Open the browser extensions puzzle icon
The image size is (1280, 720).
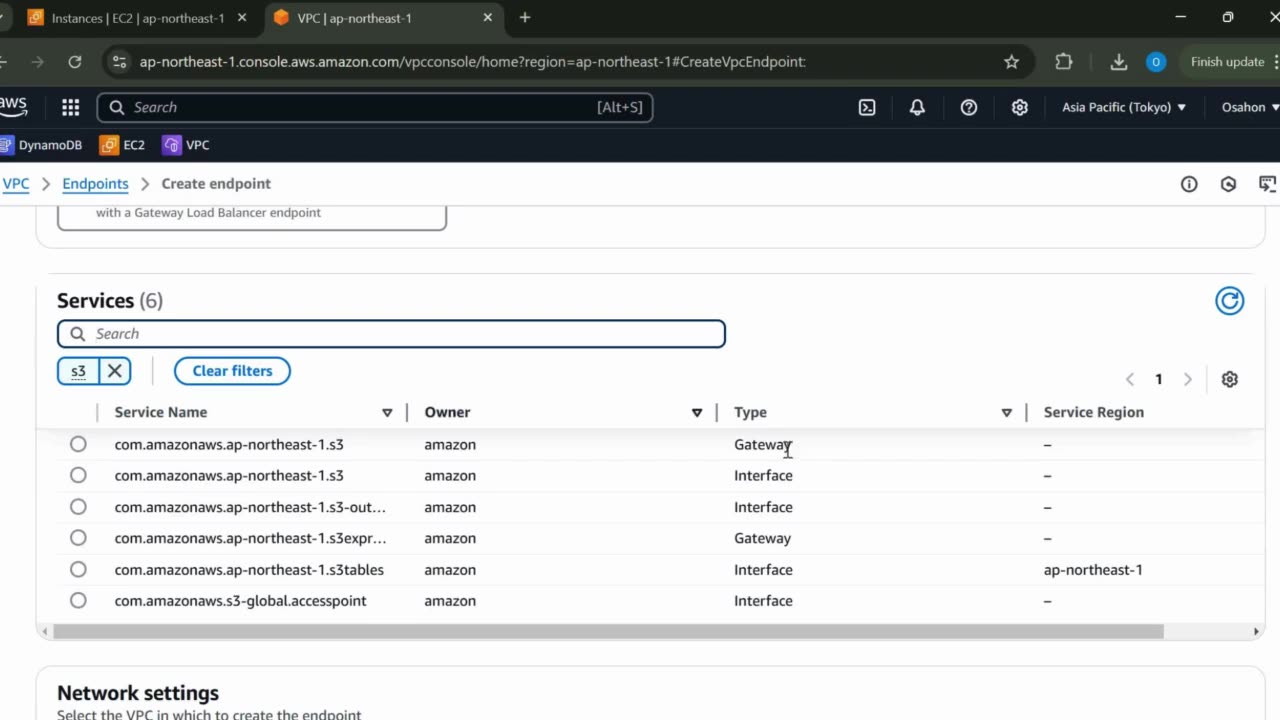click(x=1064, y=62)
